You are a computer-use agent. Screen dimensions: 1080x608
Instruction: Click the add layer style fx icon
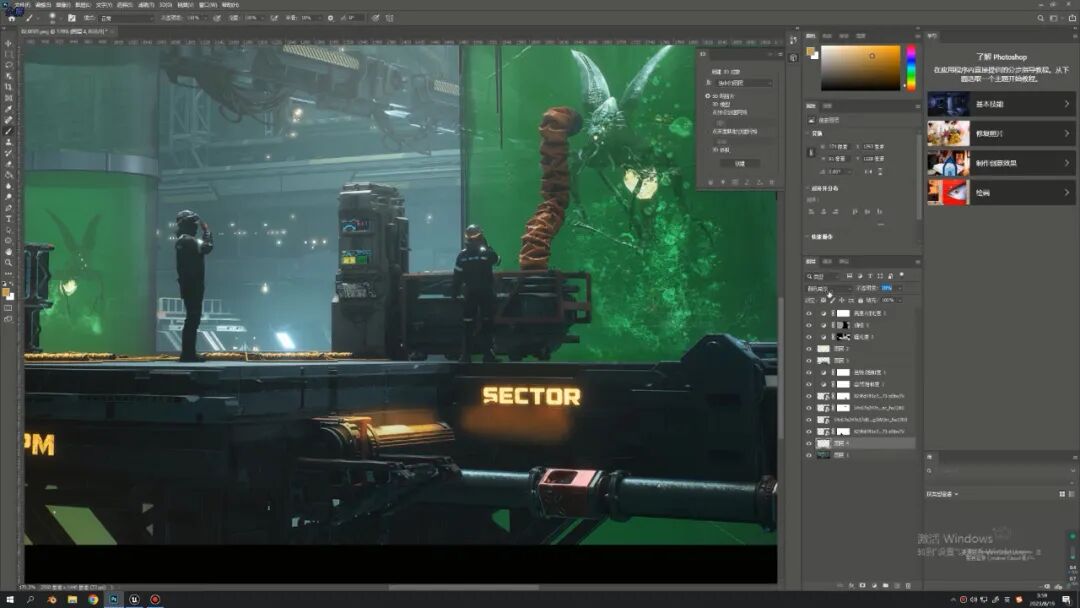851,585
